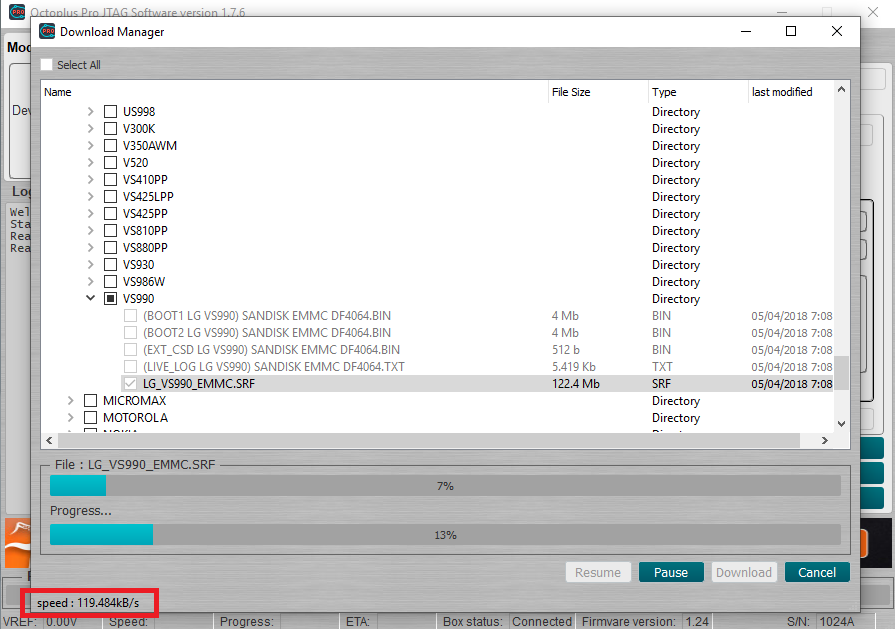Click the file progress bar at 7%
The width and height of the screenshot is (895, 629).
pos(445,486)
